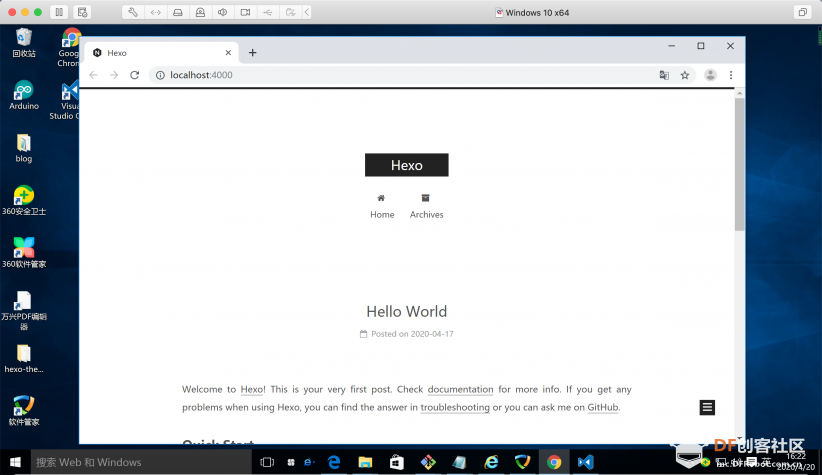Image resolution: width=822 pixels, height=475 pixels.
Task: View site information icon in address bar
Action: pos(160,75)
